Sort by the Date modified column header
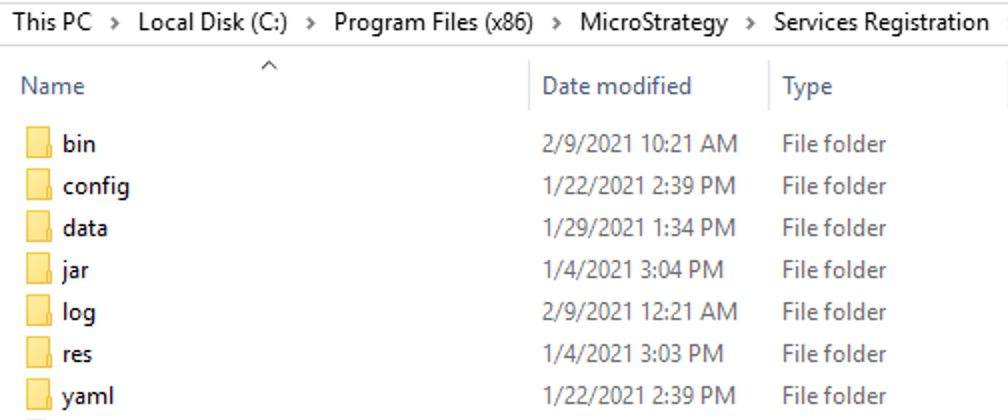Image resolution: width=1008 pixels, height=420 pixels. 616,87
